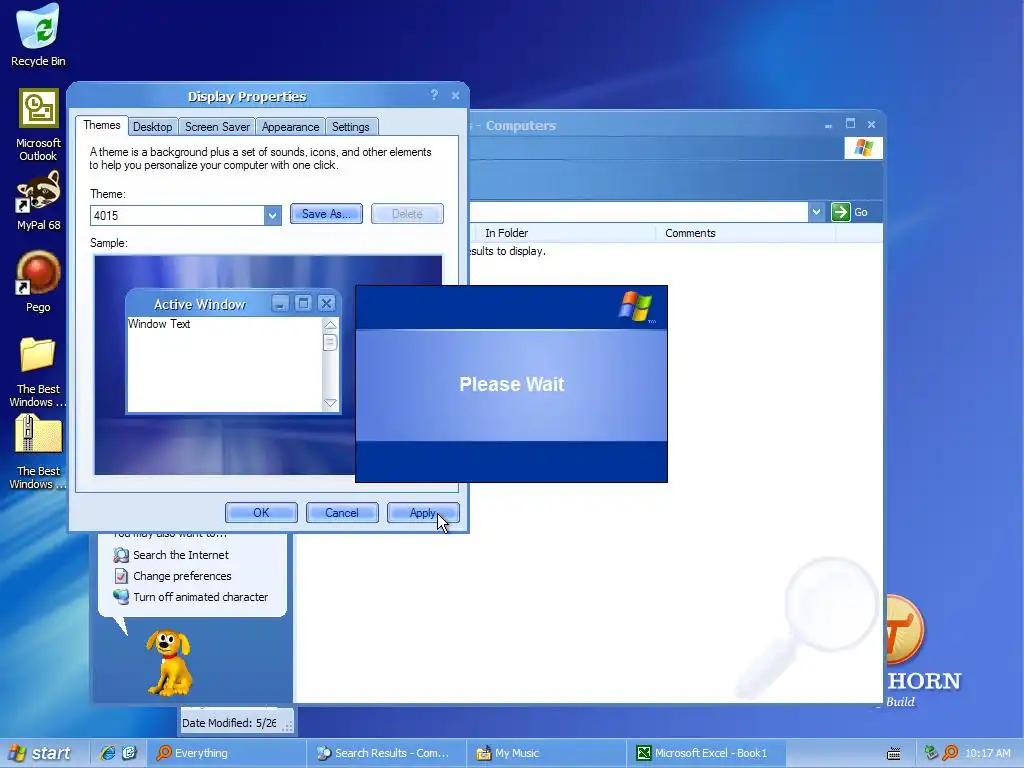Switch to Search Results taskbar button
1024x768 pixels.
click(385, 753)
